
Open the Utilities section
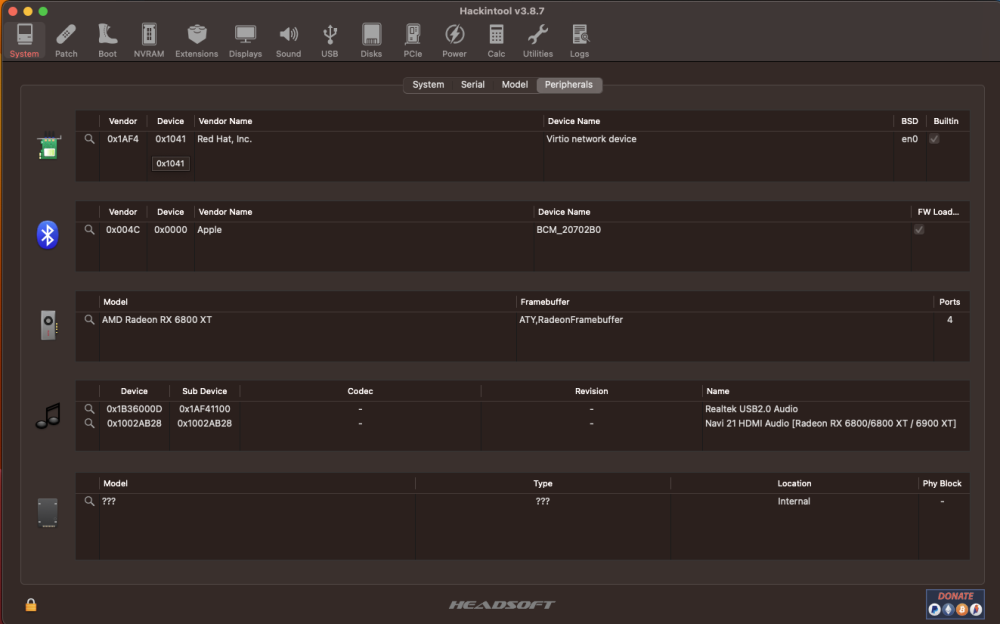pyautogui.click(x=538, y=40)
